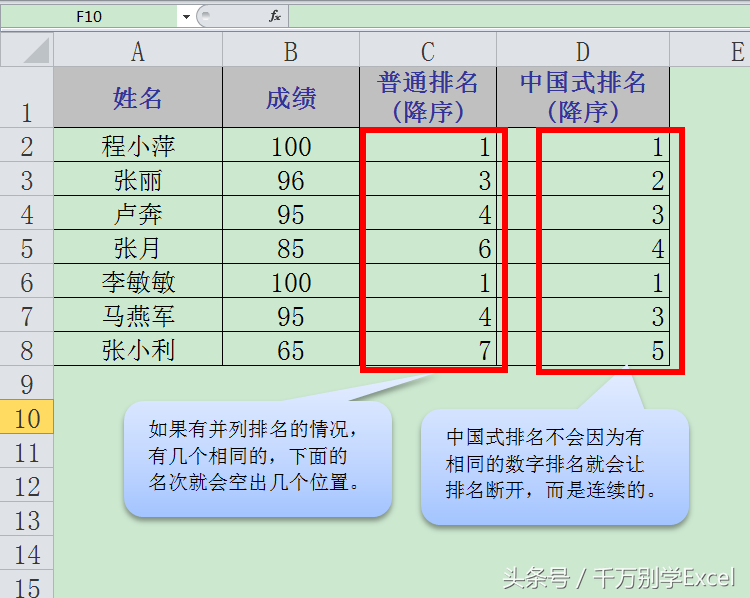
Task: Select column A header
Action: tap(138, 50)
